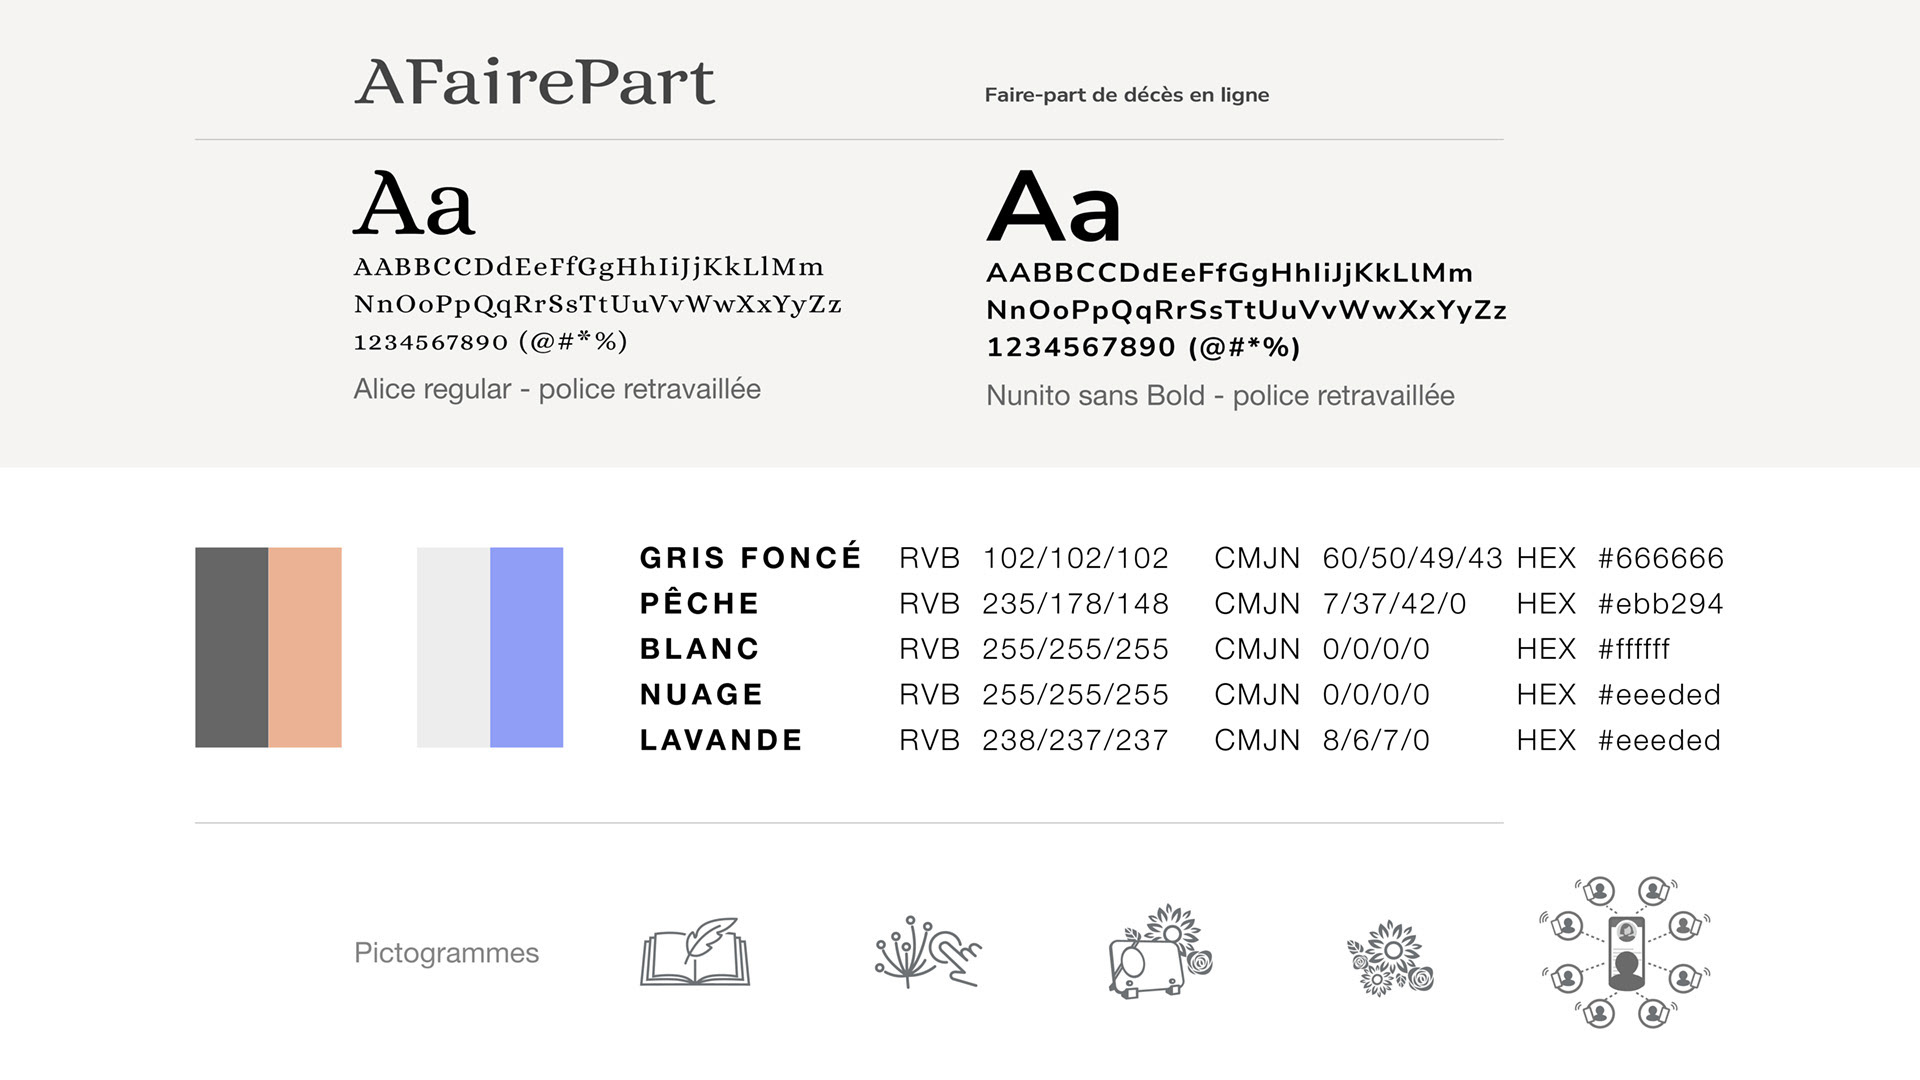Screen dimensions: 1920x1080
Task: Click the large serif 'Aa' sample
Action: (414, 204)
